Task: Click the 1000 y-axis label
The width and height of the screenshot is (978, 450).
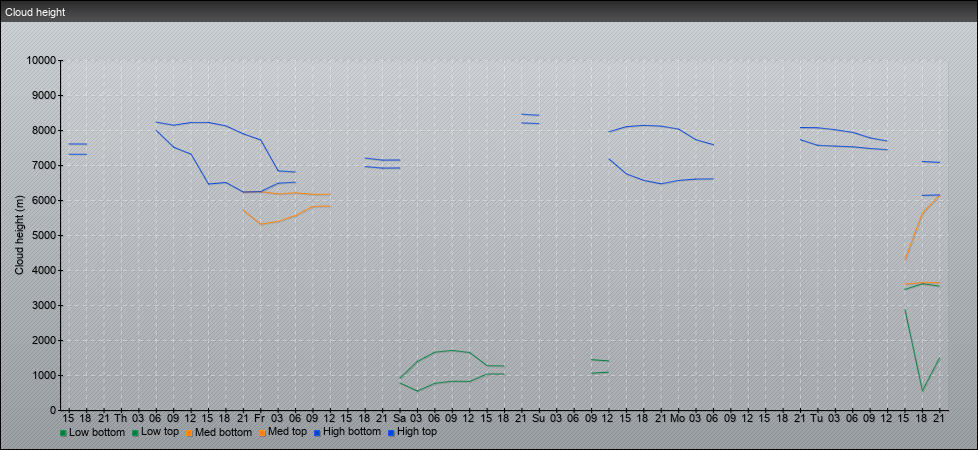Action: click(44, 375)
